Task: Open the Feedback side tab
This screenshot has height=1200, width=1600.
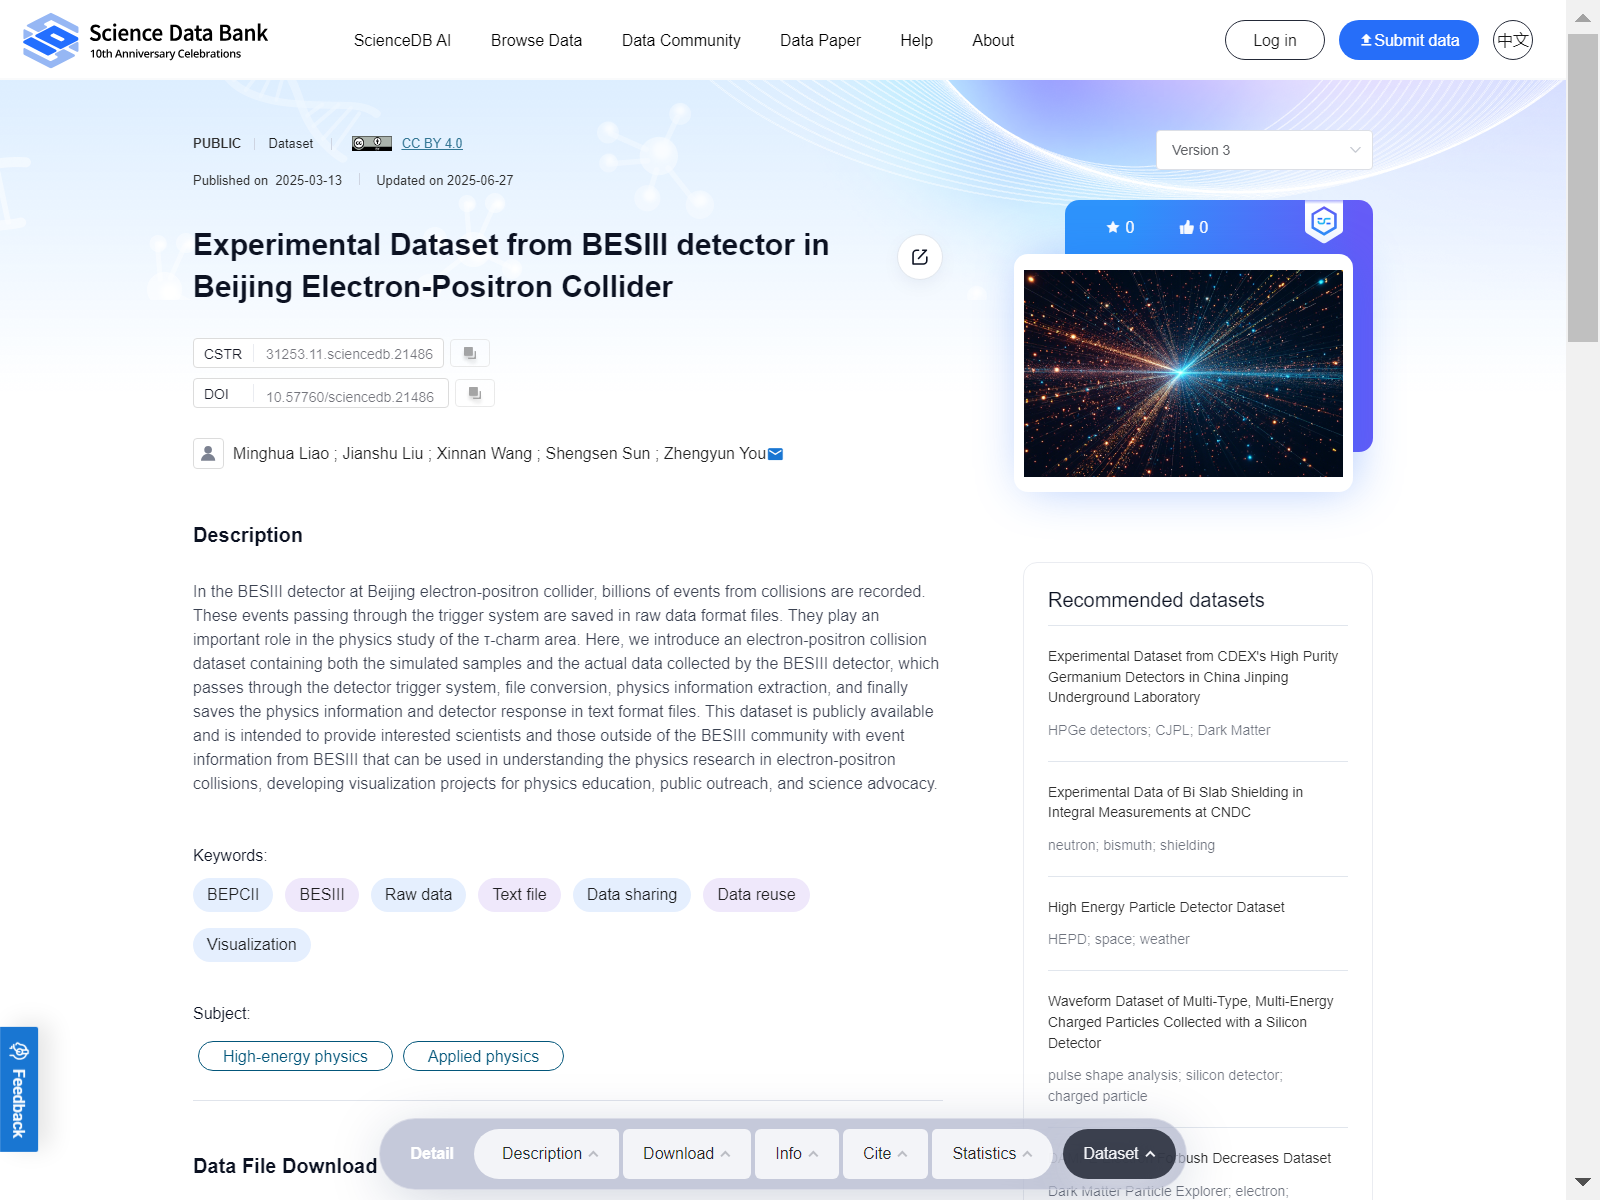Action: click(19, 1089)
